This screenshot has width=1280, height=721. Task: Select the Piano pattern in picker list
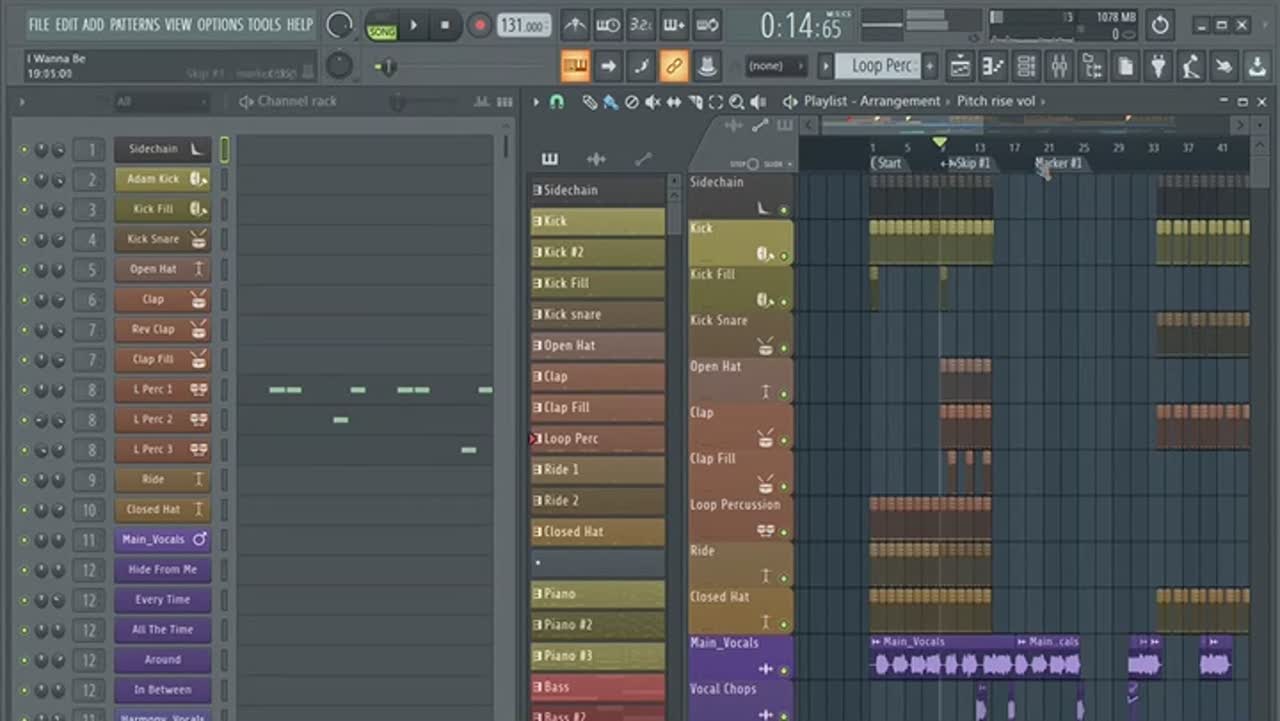point(597,594)
